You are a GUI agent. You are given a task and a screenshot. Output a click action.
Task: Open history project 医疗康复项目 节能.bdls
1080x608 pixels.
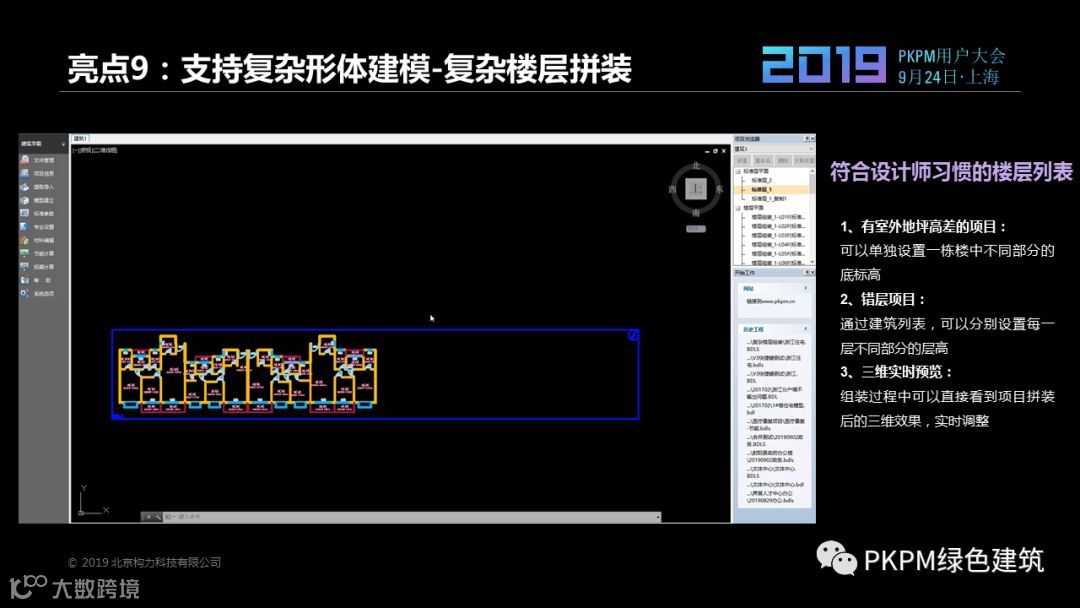775,425
